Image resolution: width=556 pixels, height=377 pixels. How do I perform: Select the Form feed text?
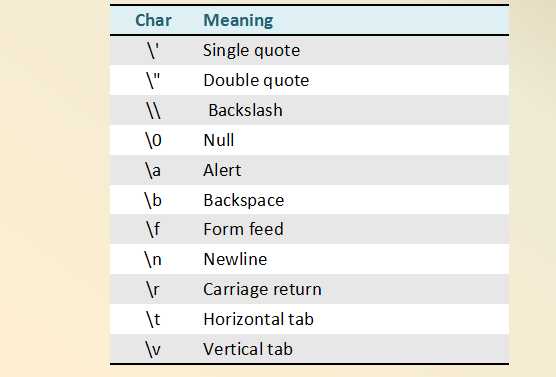(x=244, y=229)
